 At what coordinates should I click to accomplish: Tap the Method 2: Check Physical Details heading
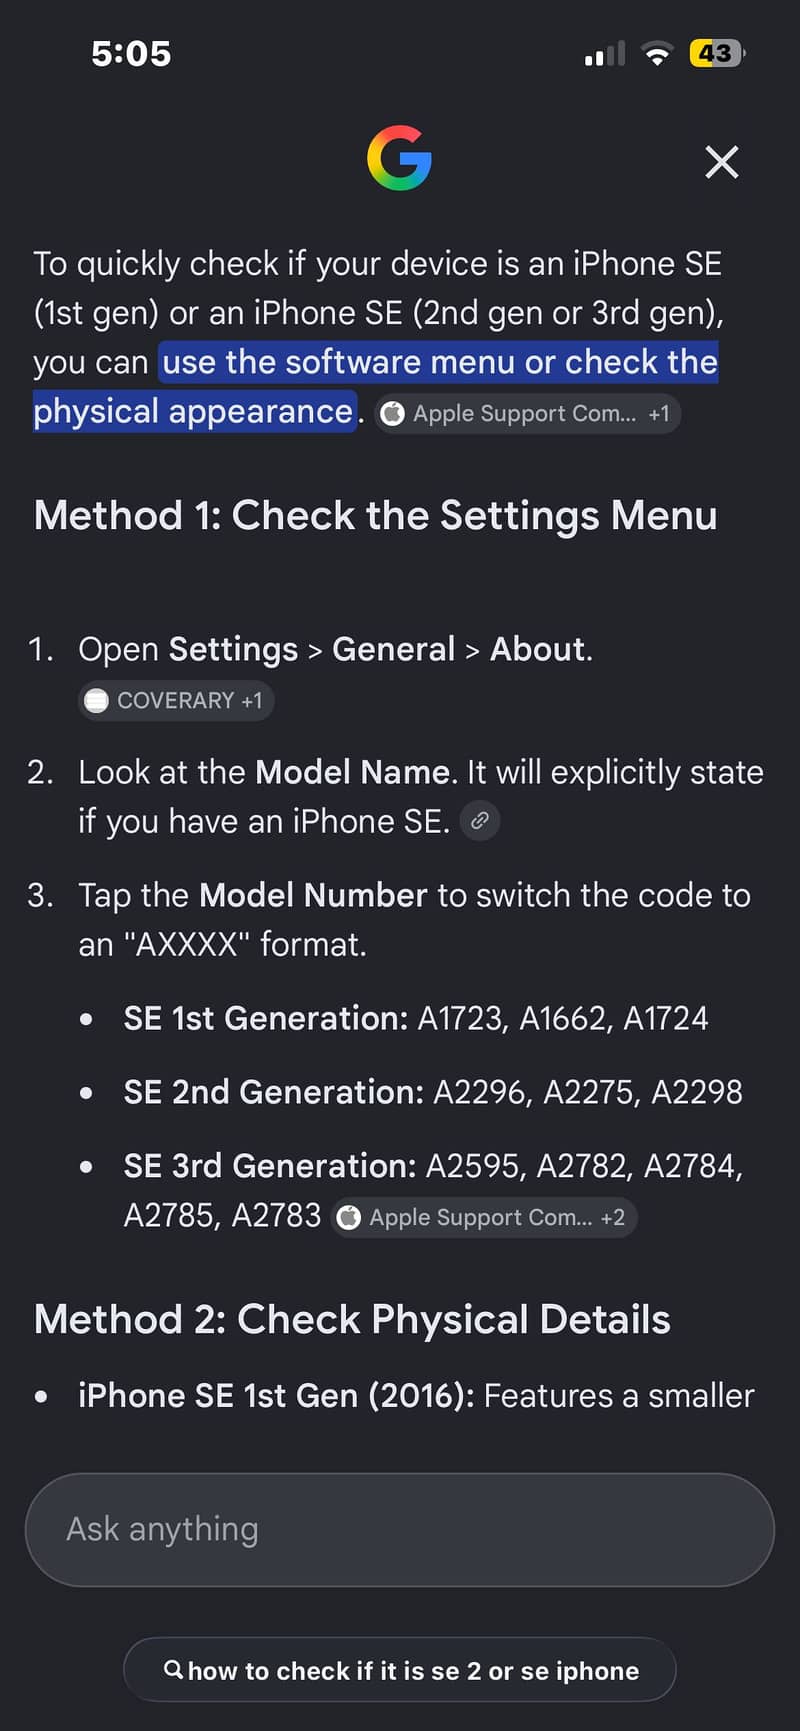click(x=352, y=1320)
